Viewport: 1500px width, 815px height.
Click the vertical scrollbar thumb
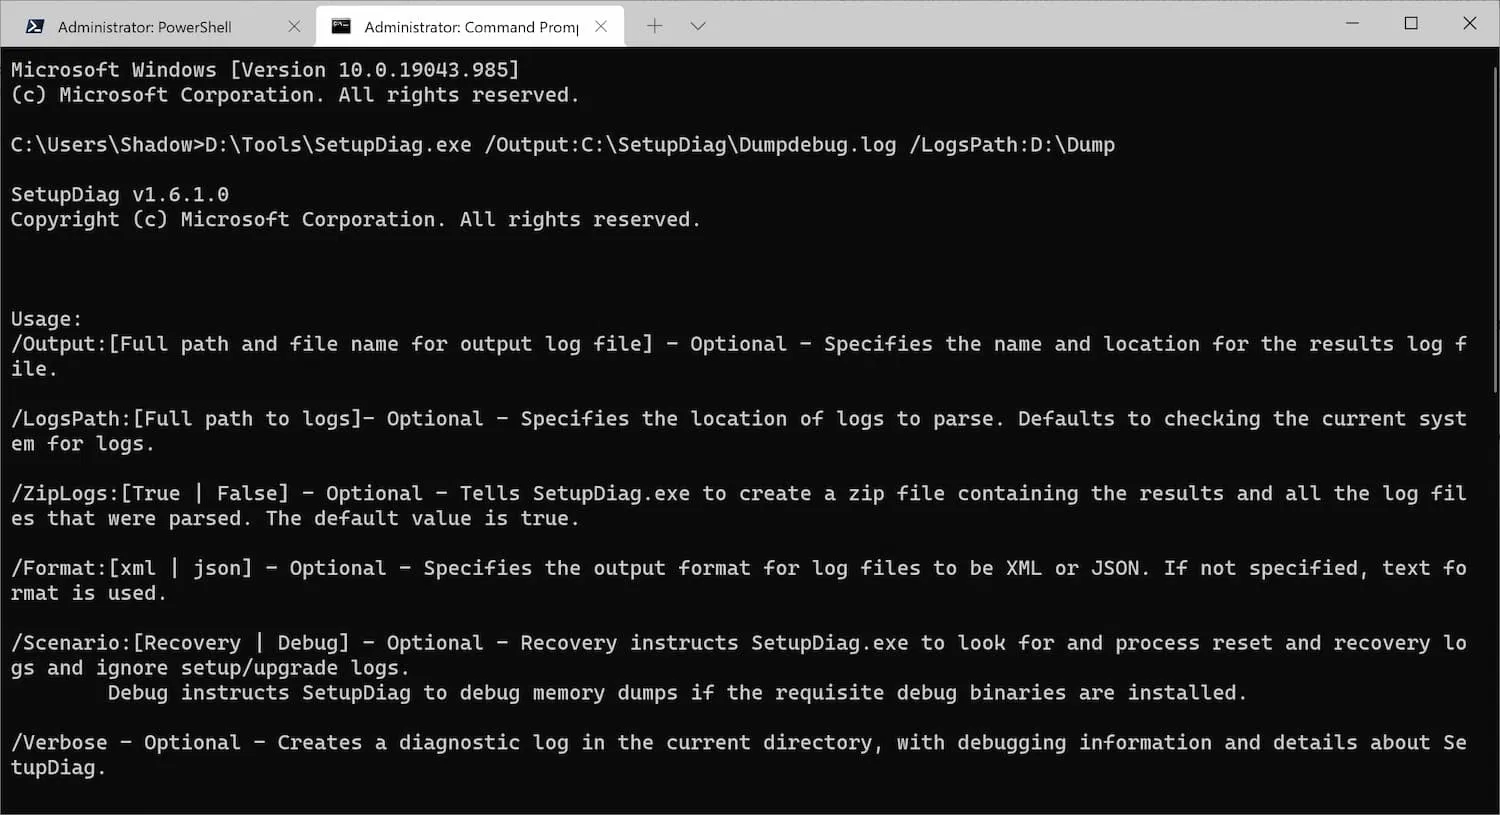pyautogui.click(x=1494, y=220)
